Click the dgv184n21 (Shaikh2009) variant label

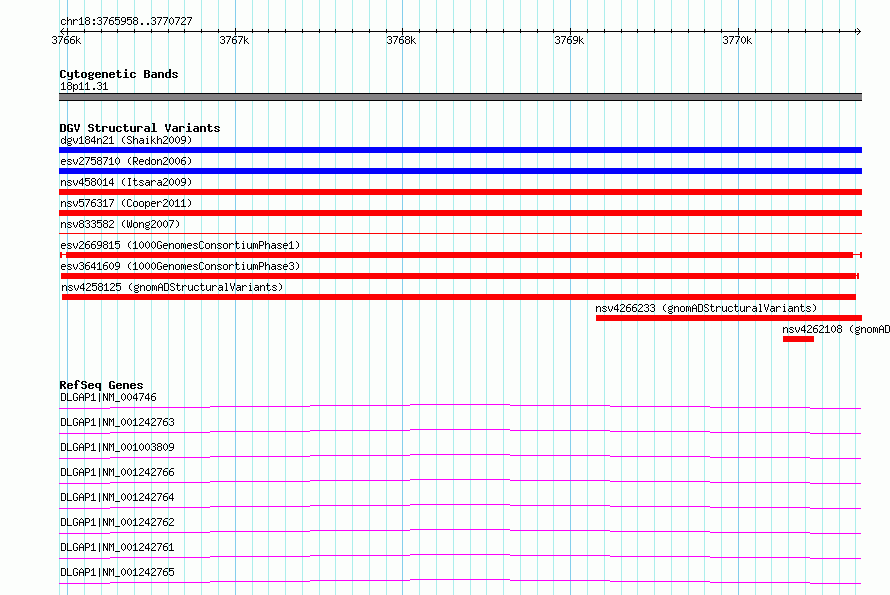pyautogui.click(x=126, y=140)
